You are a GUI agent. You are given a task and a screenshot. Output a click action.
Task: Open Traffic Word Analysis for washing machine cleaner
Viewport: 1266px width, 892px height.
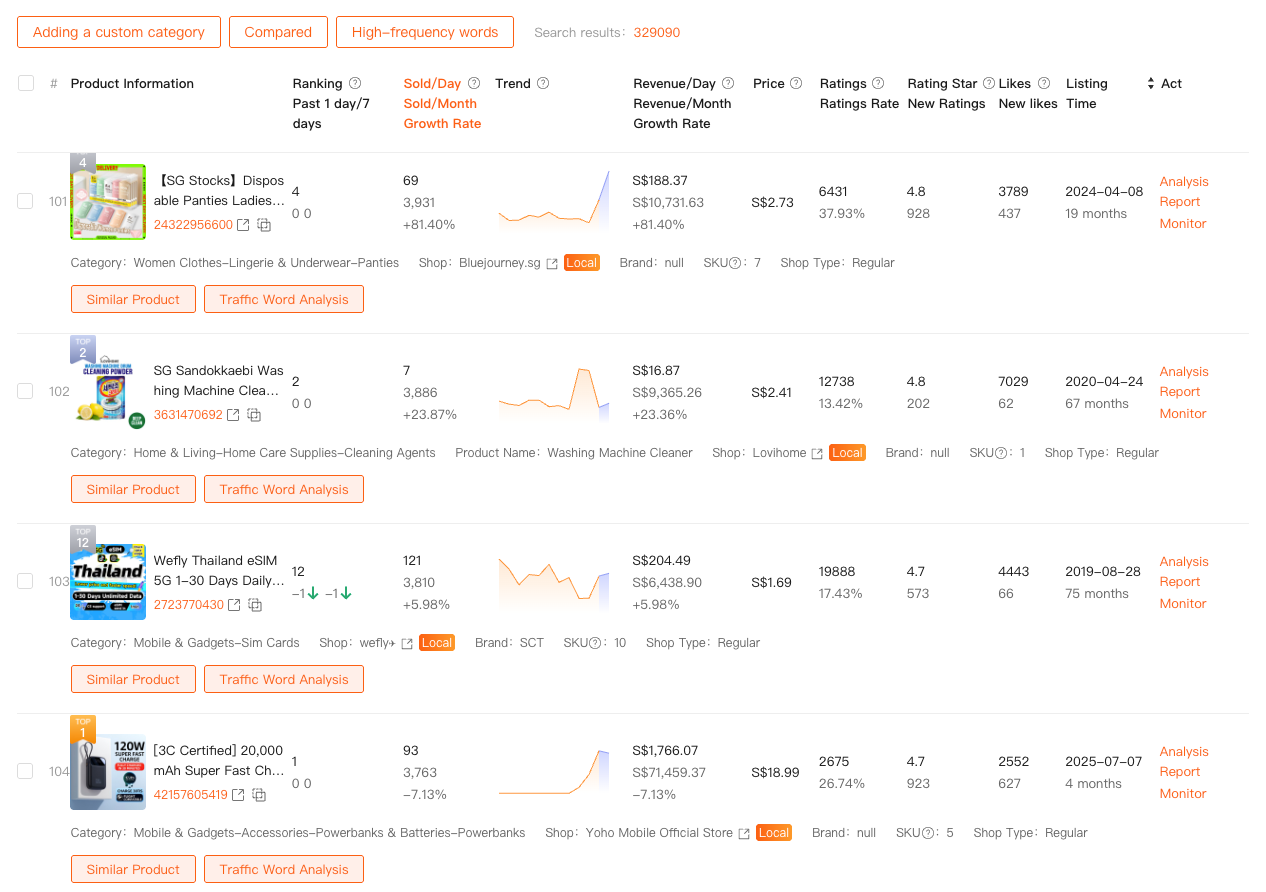(x=284, y=489)
